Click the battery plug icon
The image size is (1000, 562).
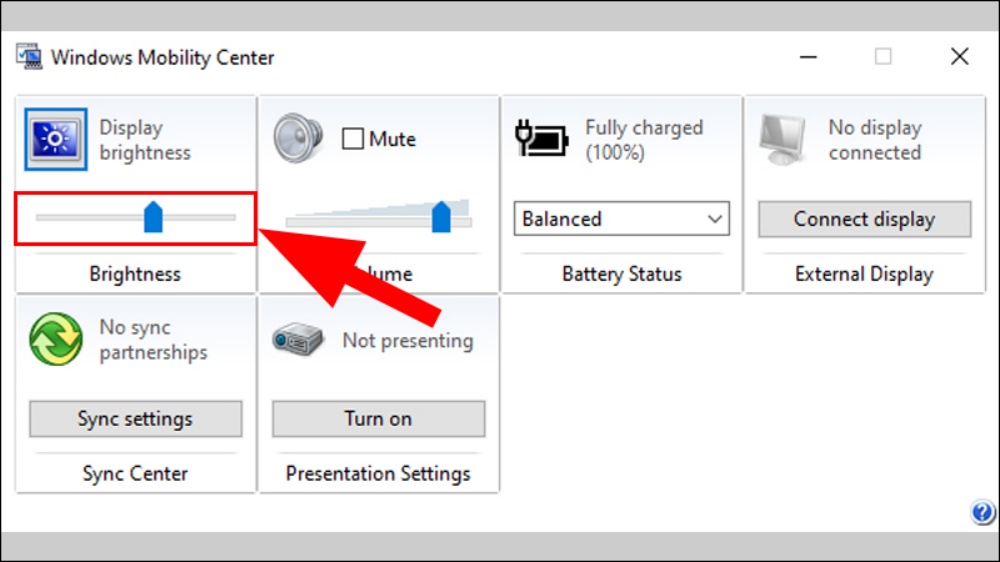(x=541, y=138)
